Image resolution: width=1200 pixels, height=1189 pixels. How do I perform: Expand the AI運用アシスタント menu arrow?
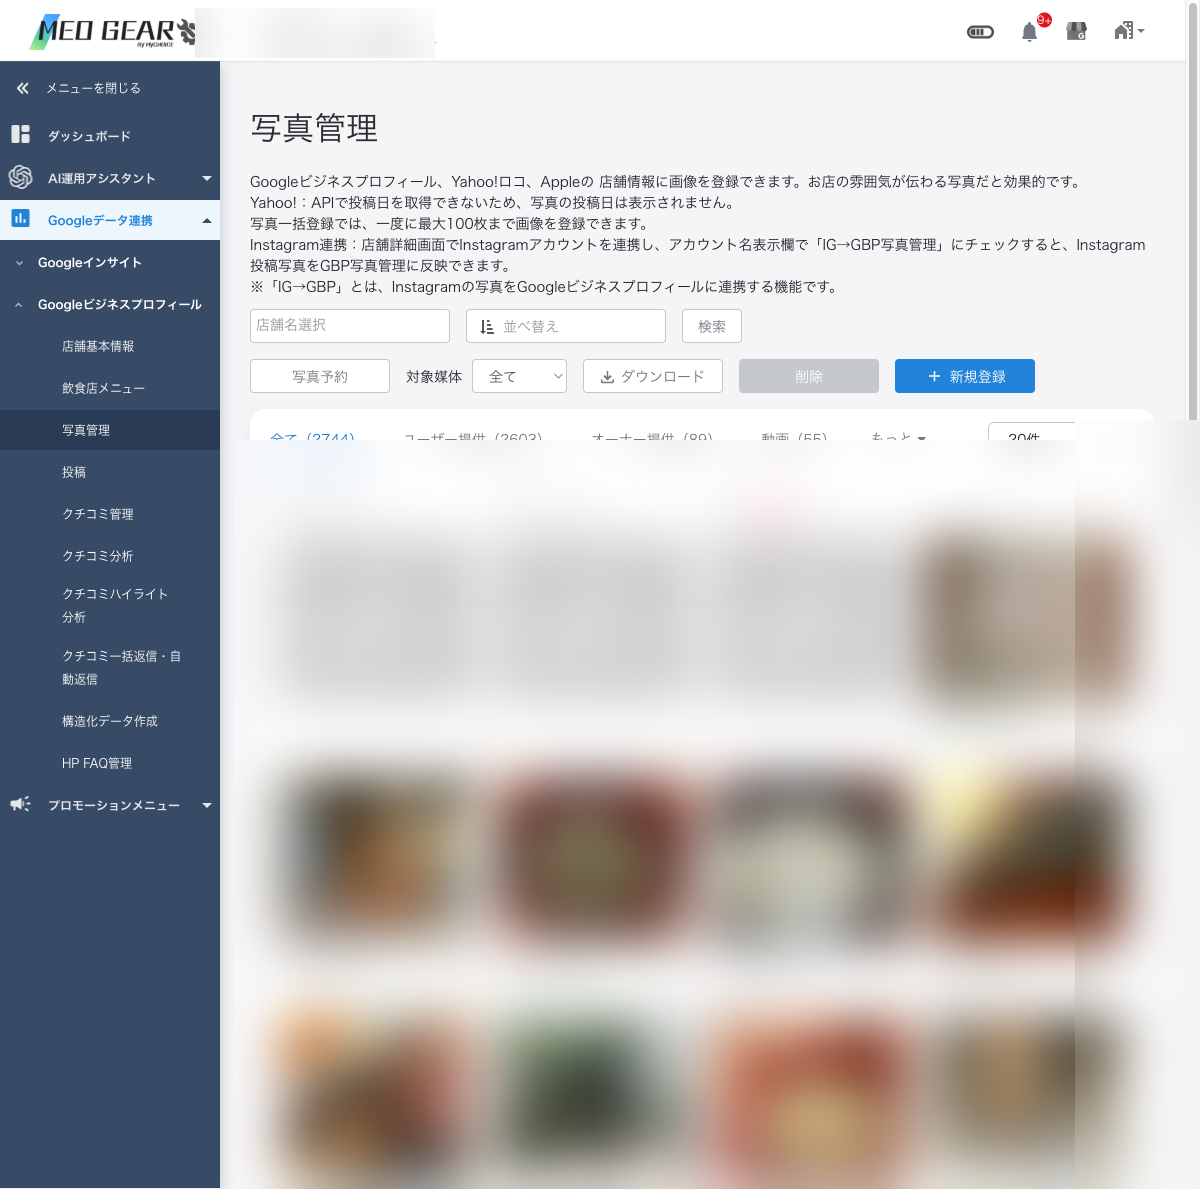(207, 178)
